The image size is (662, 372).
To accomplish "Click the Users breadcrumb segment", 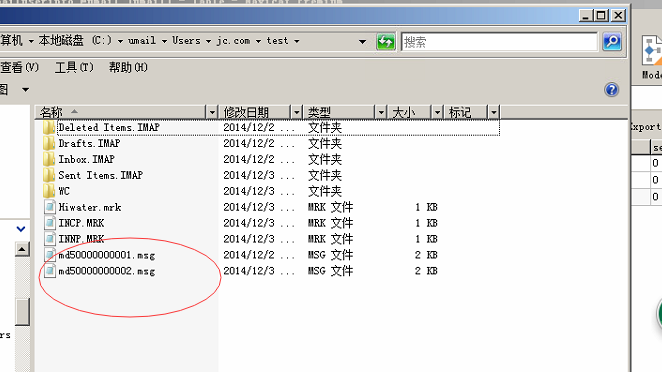I will [x=186, y=41].
